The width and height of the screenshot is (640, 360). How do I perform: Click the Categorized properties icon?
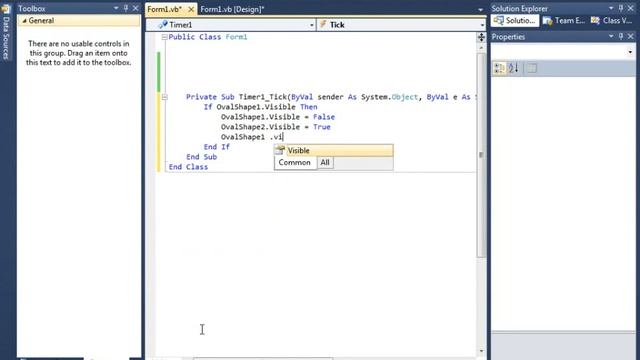tap(499, 68)
